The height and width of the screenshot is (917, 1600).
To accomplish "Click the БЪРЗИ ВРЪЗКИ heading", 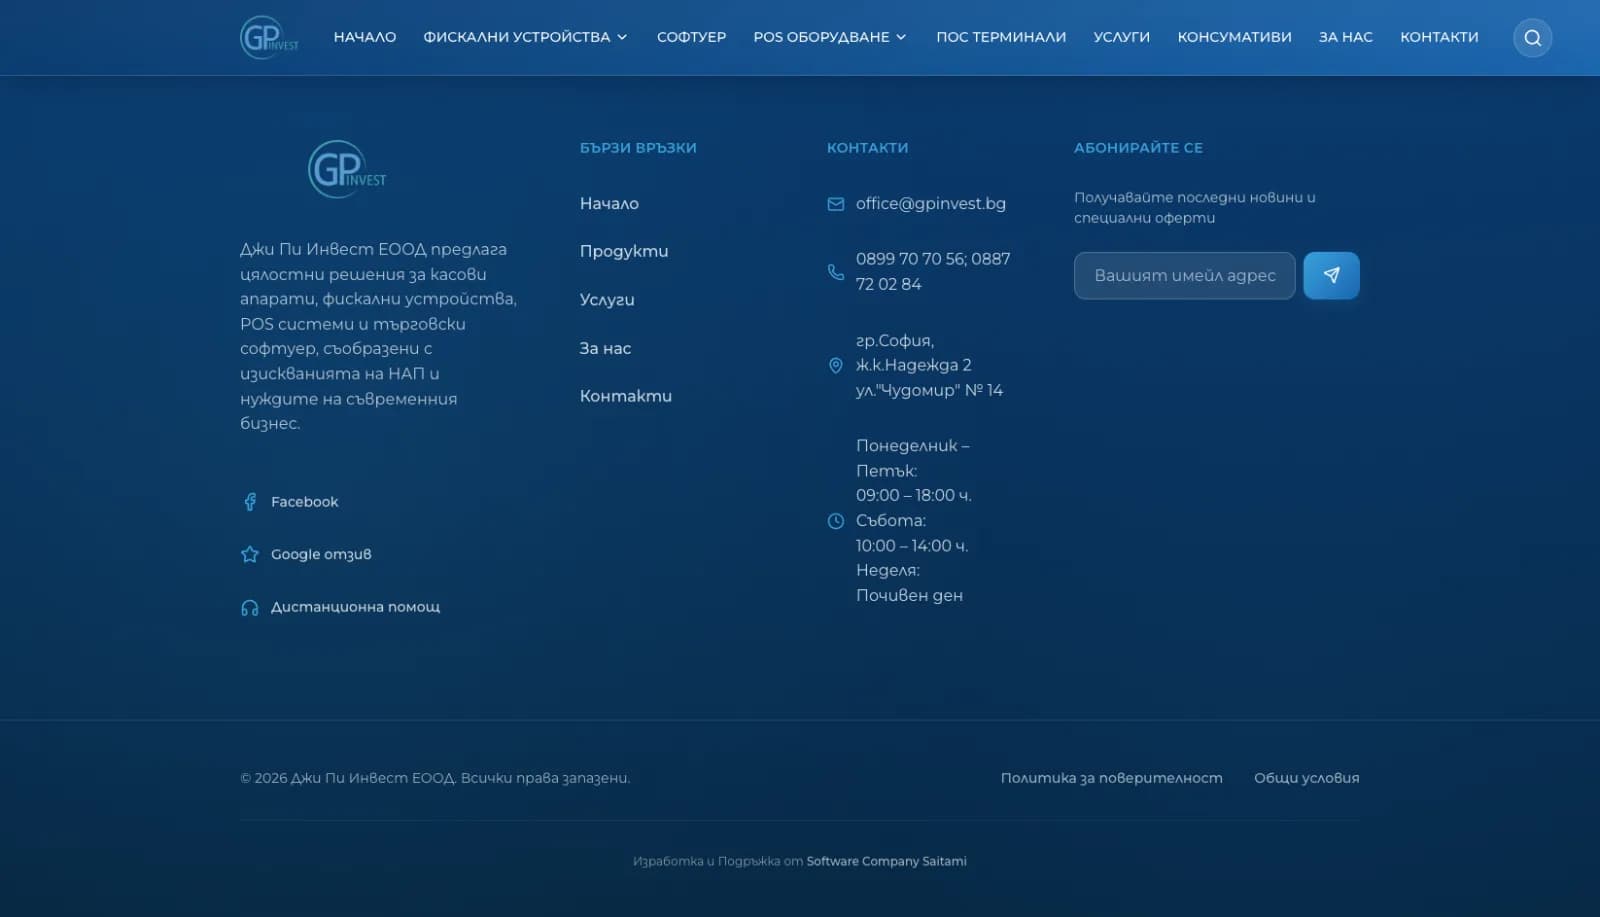I will [x=638, y=147].
